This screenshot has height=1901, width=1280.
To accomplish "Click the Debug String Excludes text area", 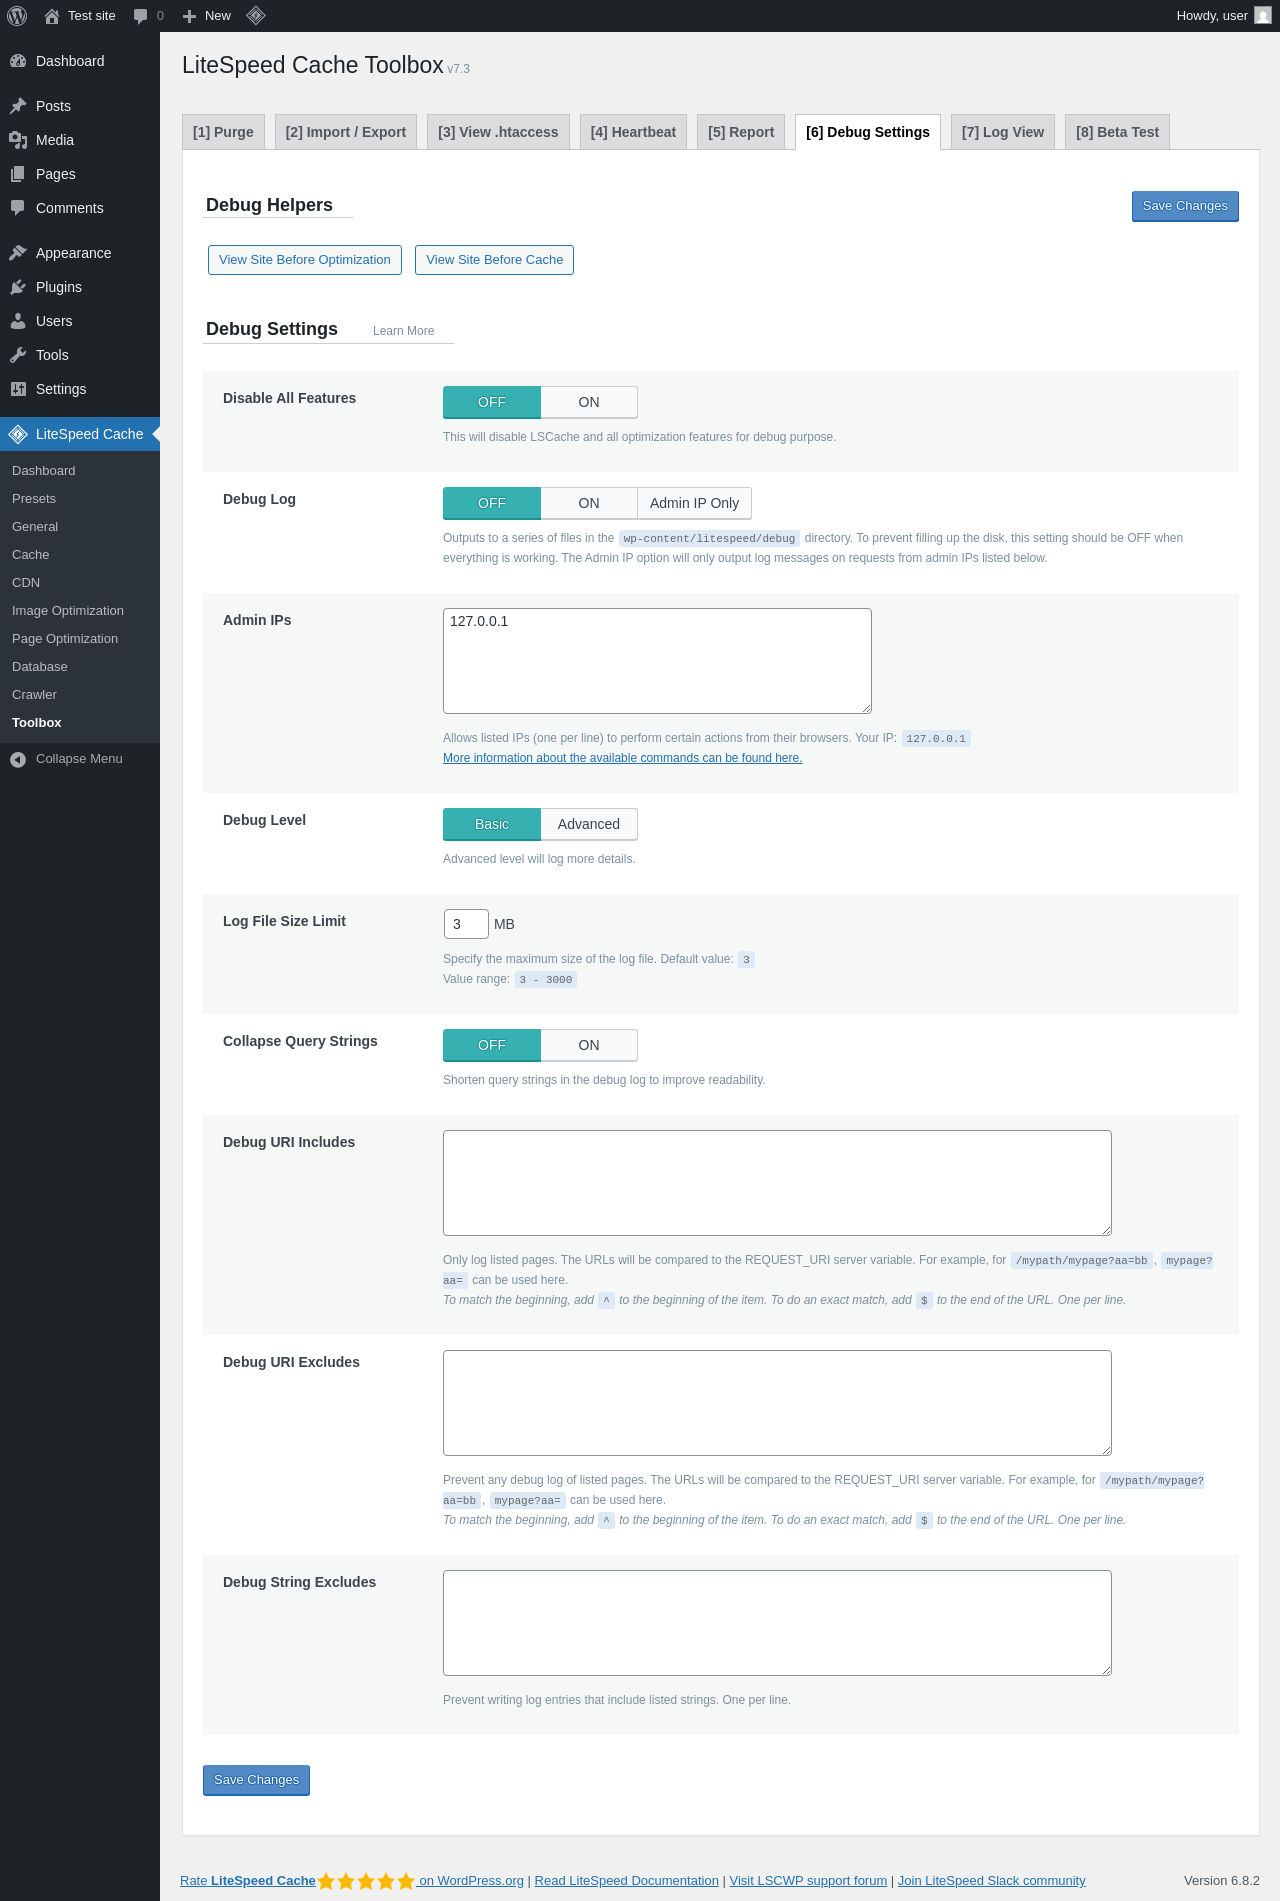I will (x=777, y=1623).
